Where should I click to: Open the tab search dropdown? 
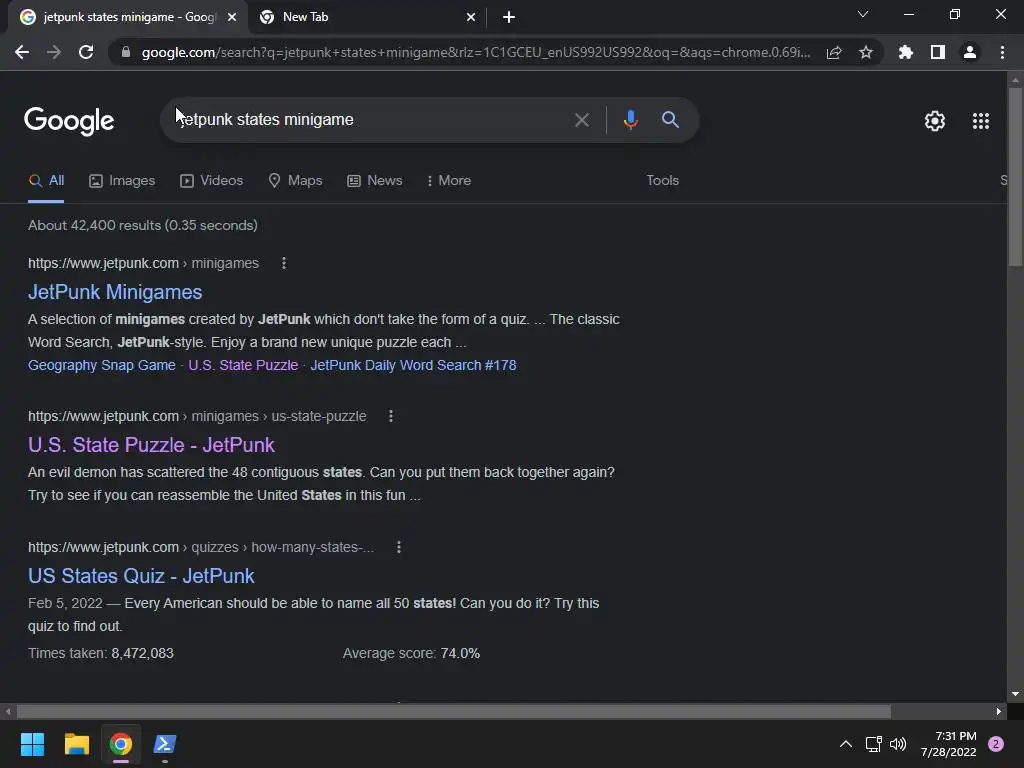click(863, 14)
